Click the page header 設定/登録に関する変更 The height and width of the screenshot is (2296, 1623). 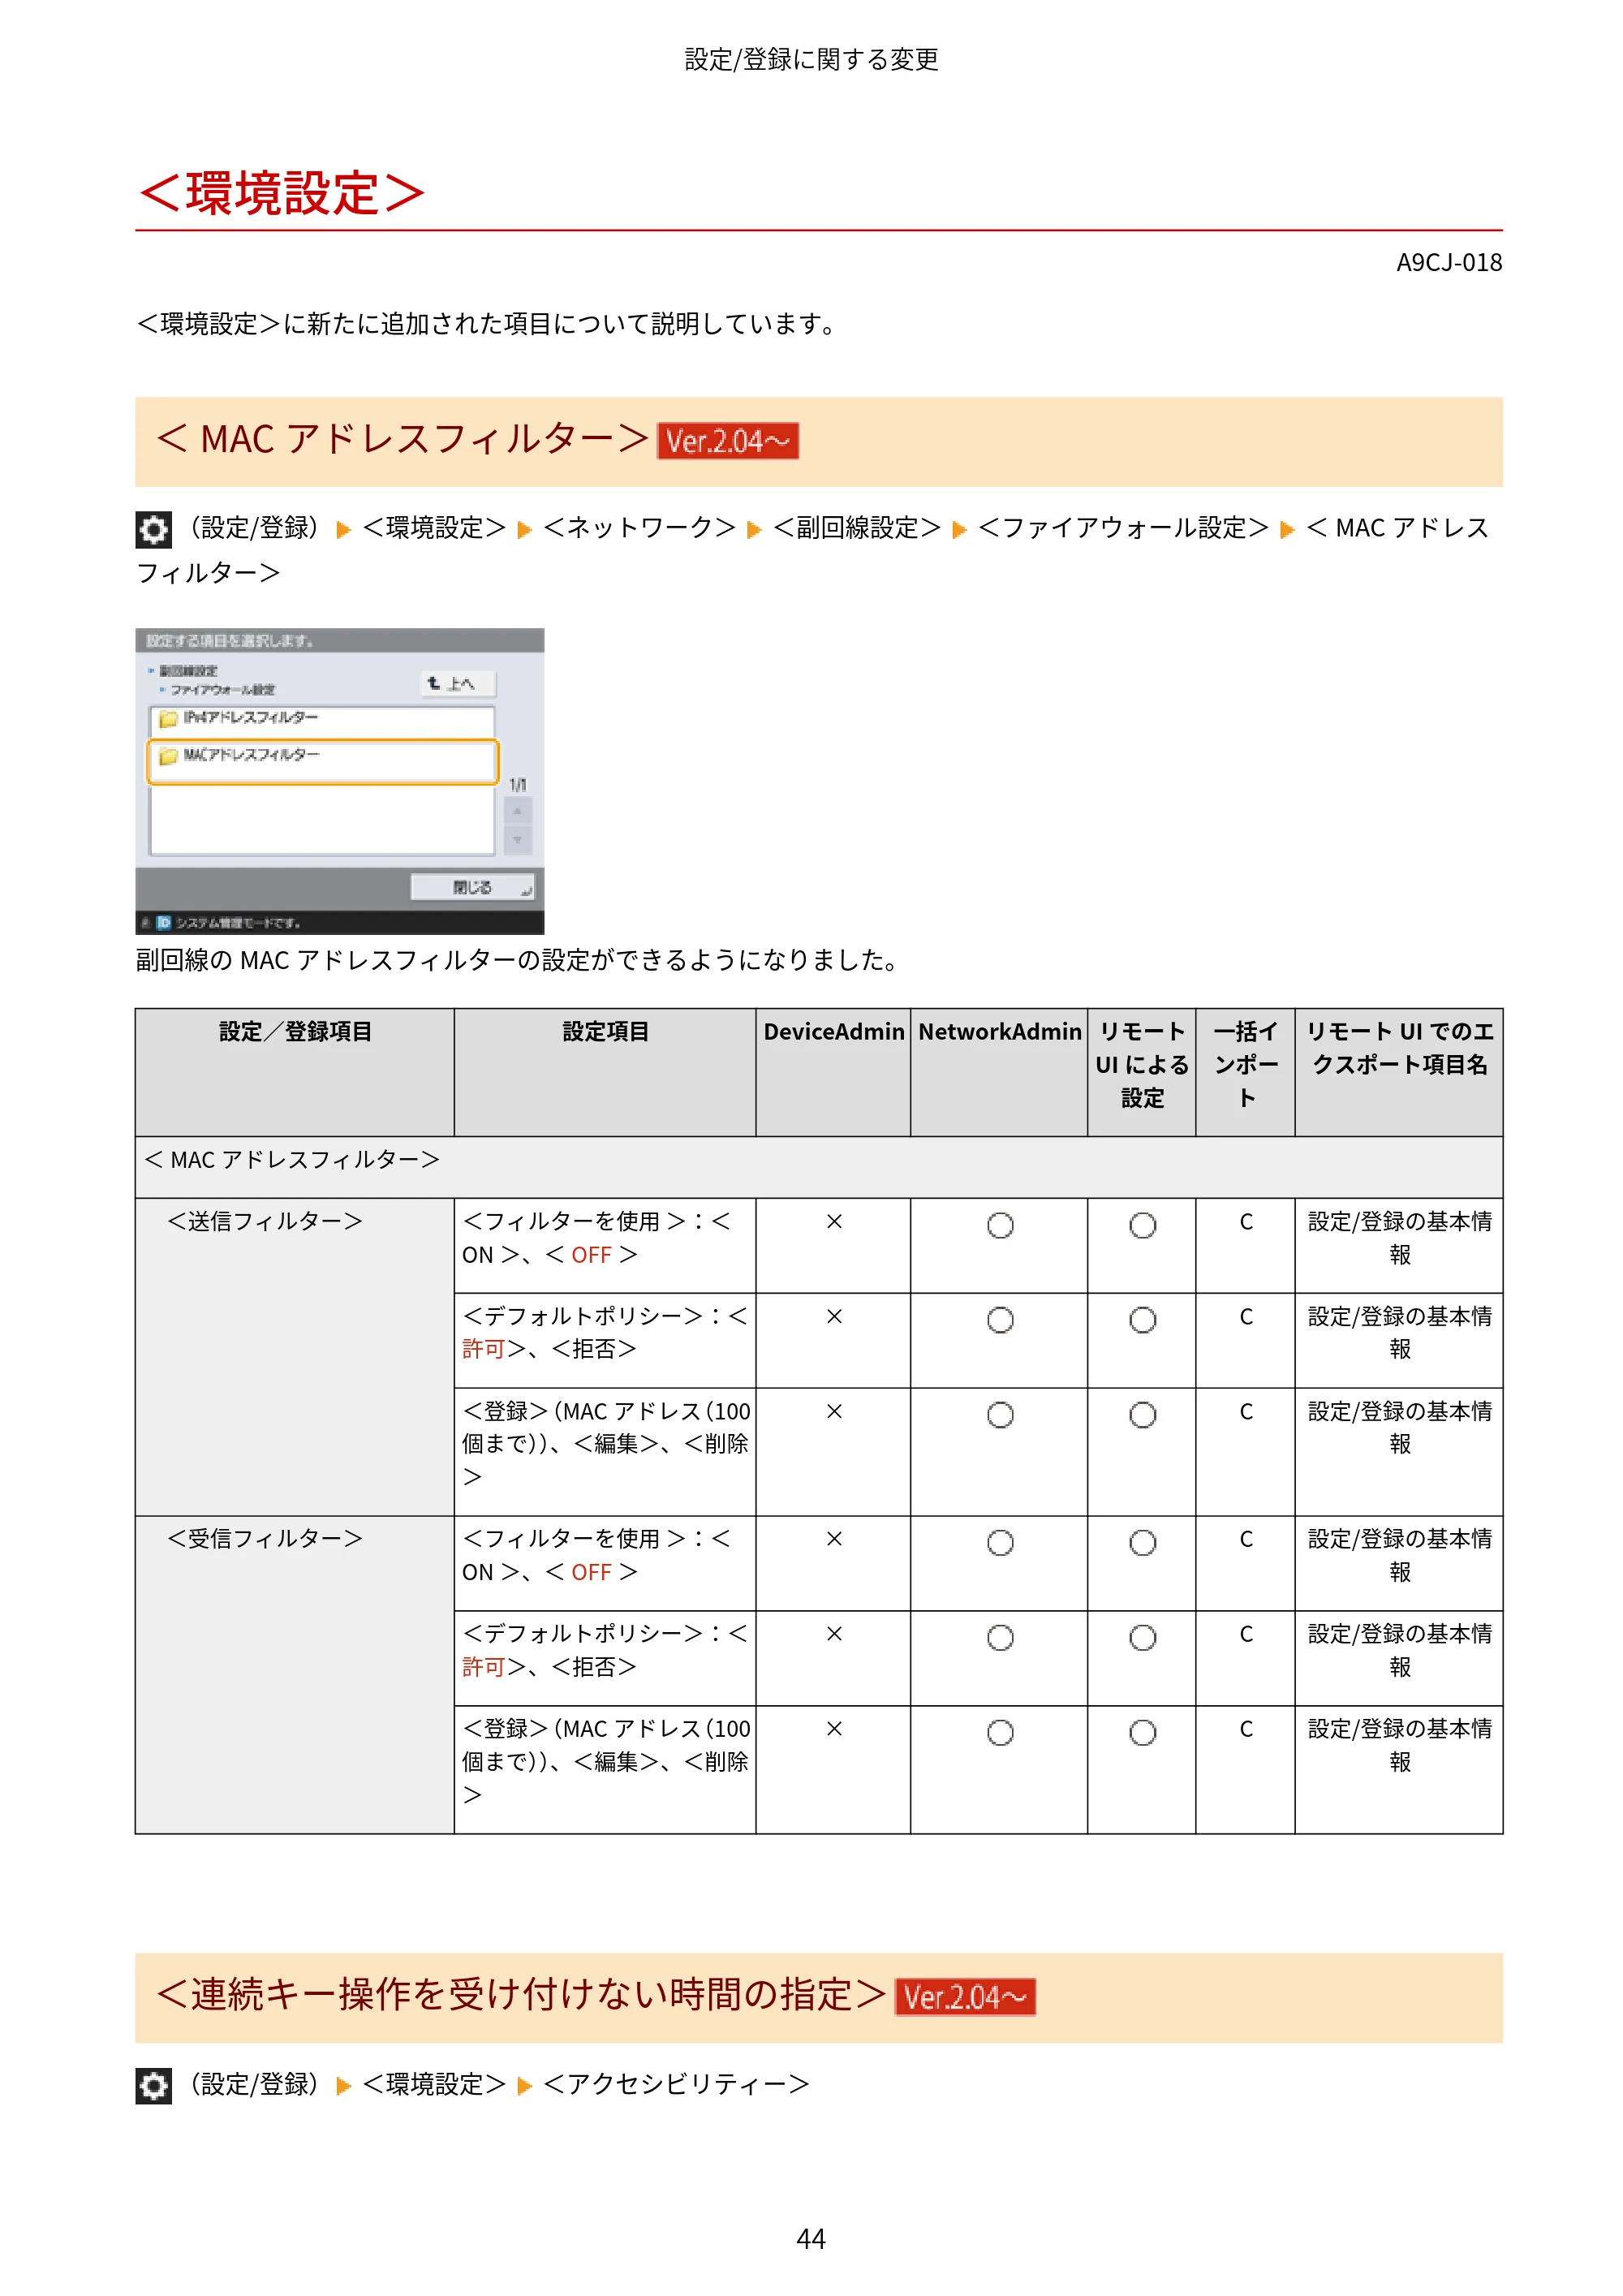pos(811,60)
